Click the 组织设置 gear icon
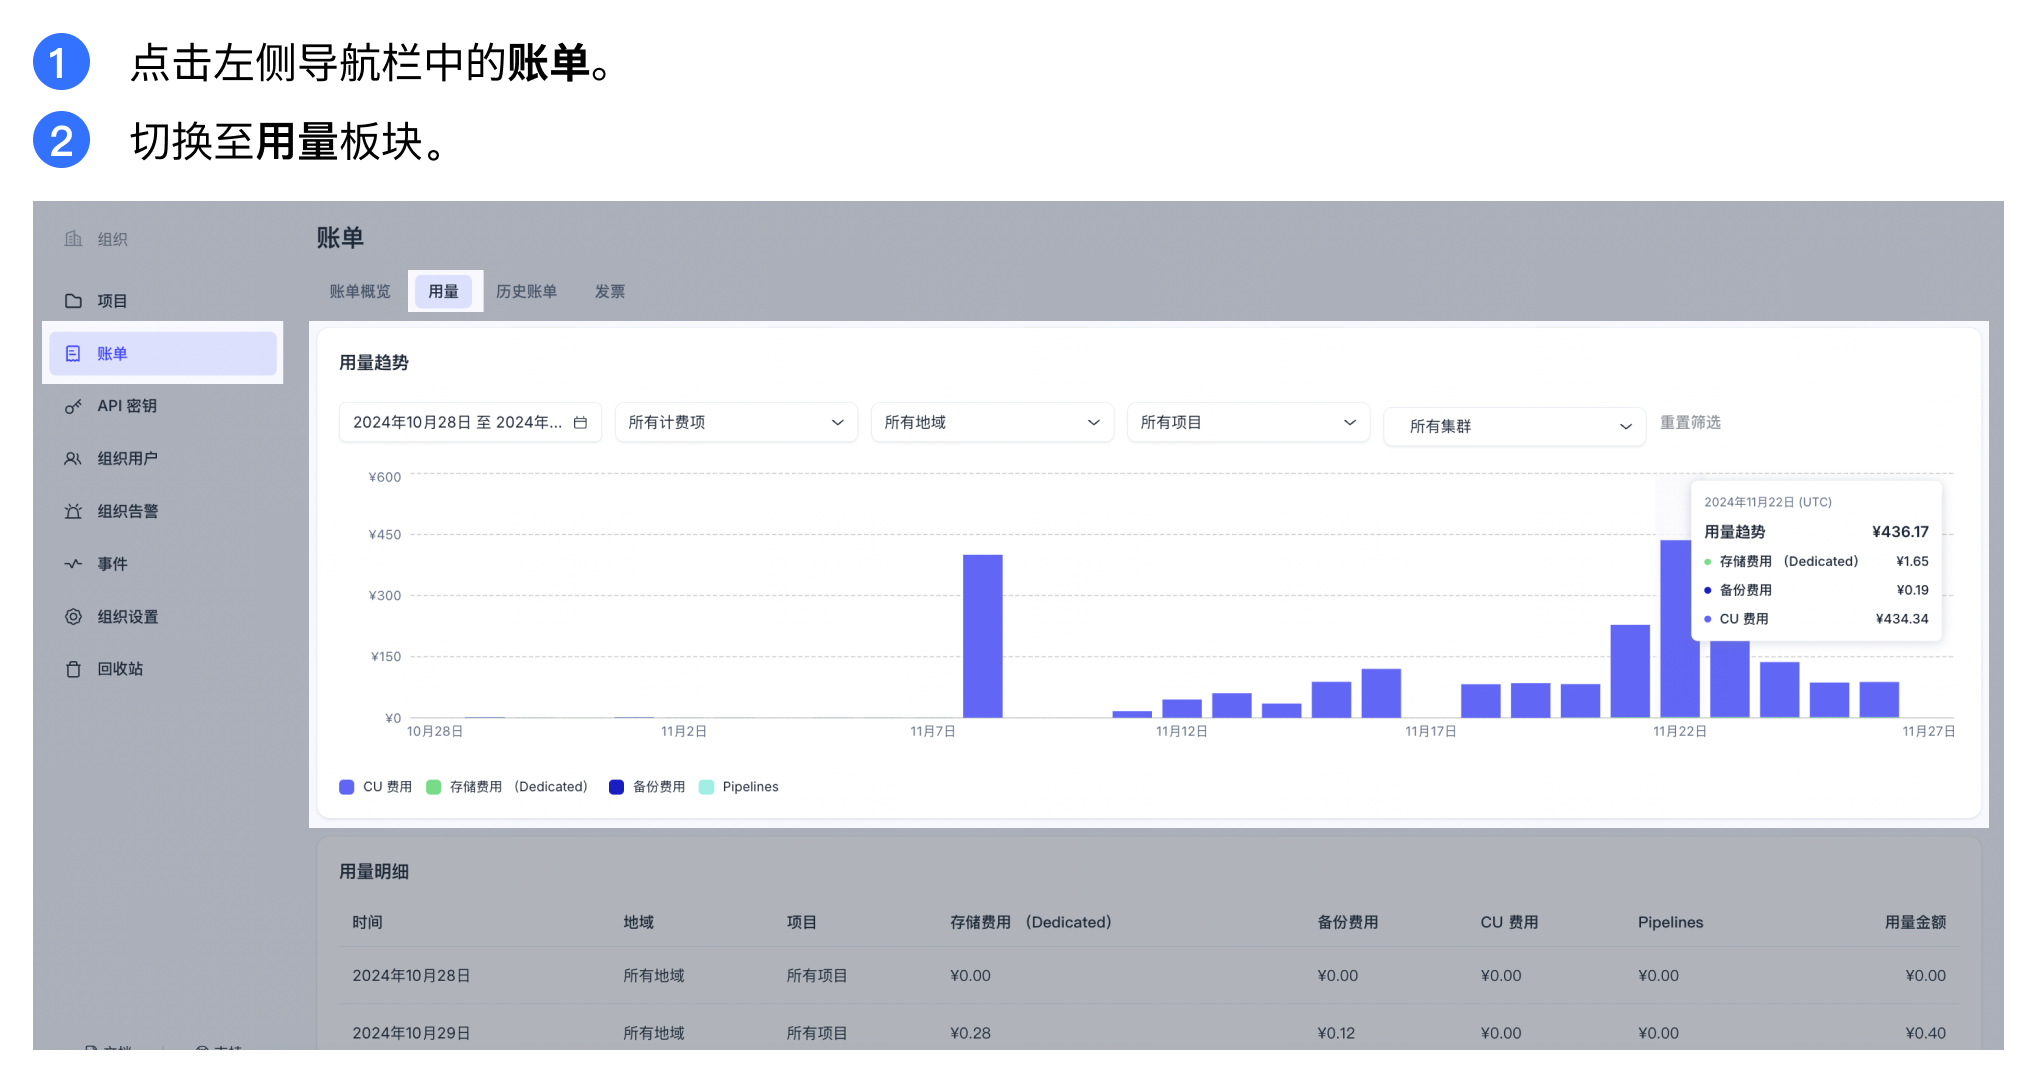The image size is (2037, 1077). tap(73, 617)
